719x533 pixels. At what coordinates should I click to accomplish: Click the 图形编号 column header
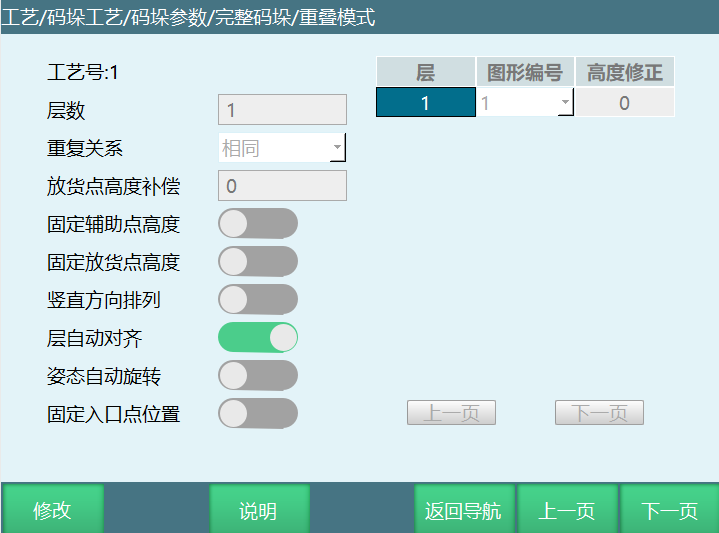coord(525,72)
